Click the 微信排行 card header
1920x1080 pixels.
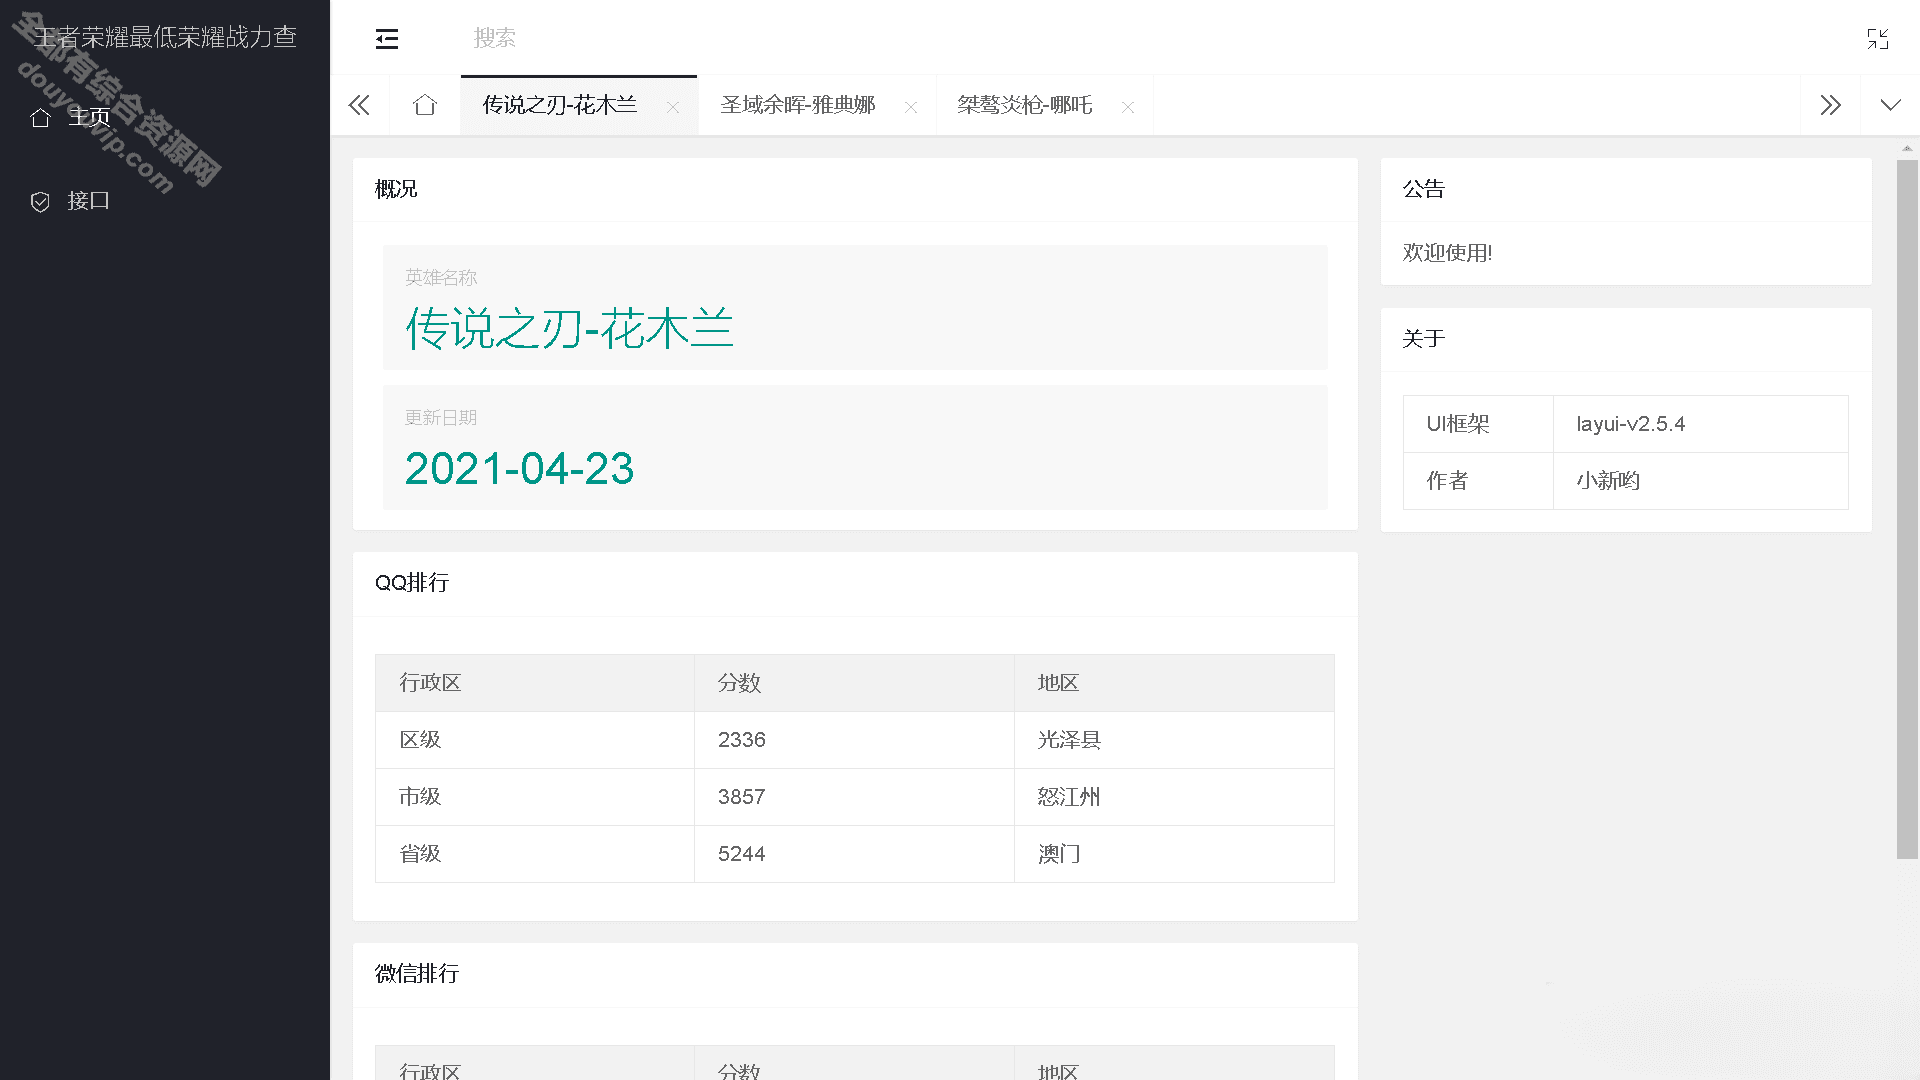click(855, 974)
